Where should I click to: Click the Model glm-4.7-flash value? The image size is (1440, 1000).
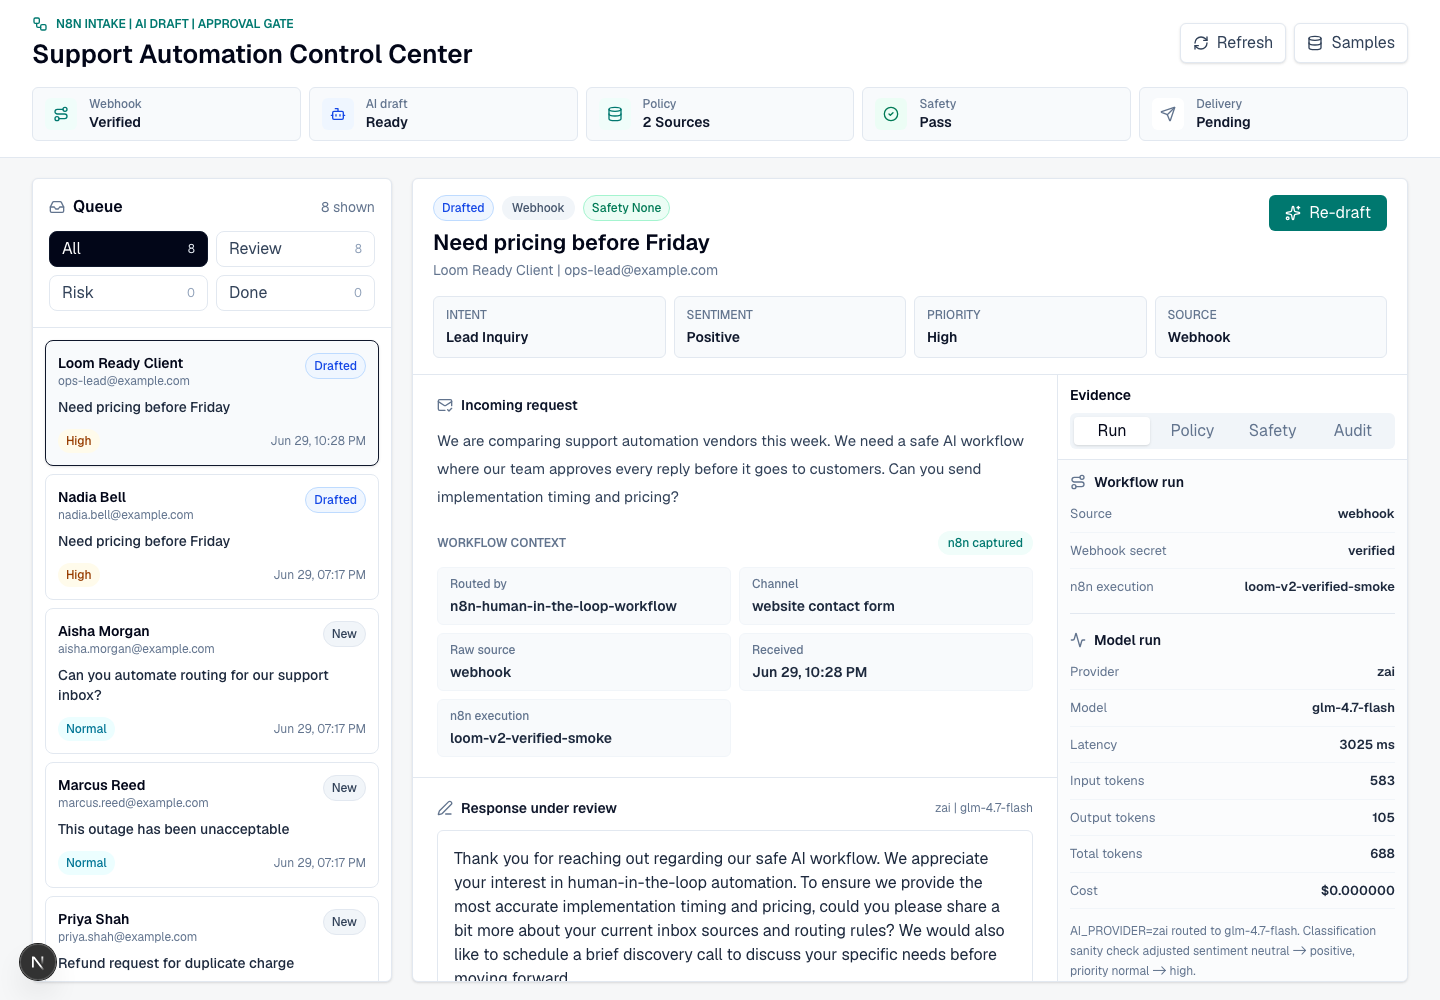(x=1353, y=708)
